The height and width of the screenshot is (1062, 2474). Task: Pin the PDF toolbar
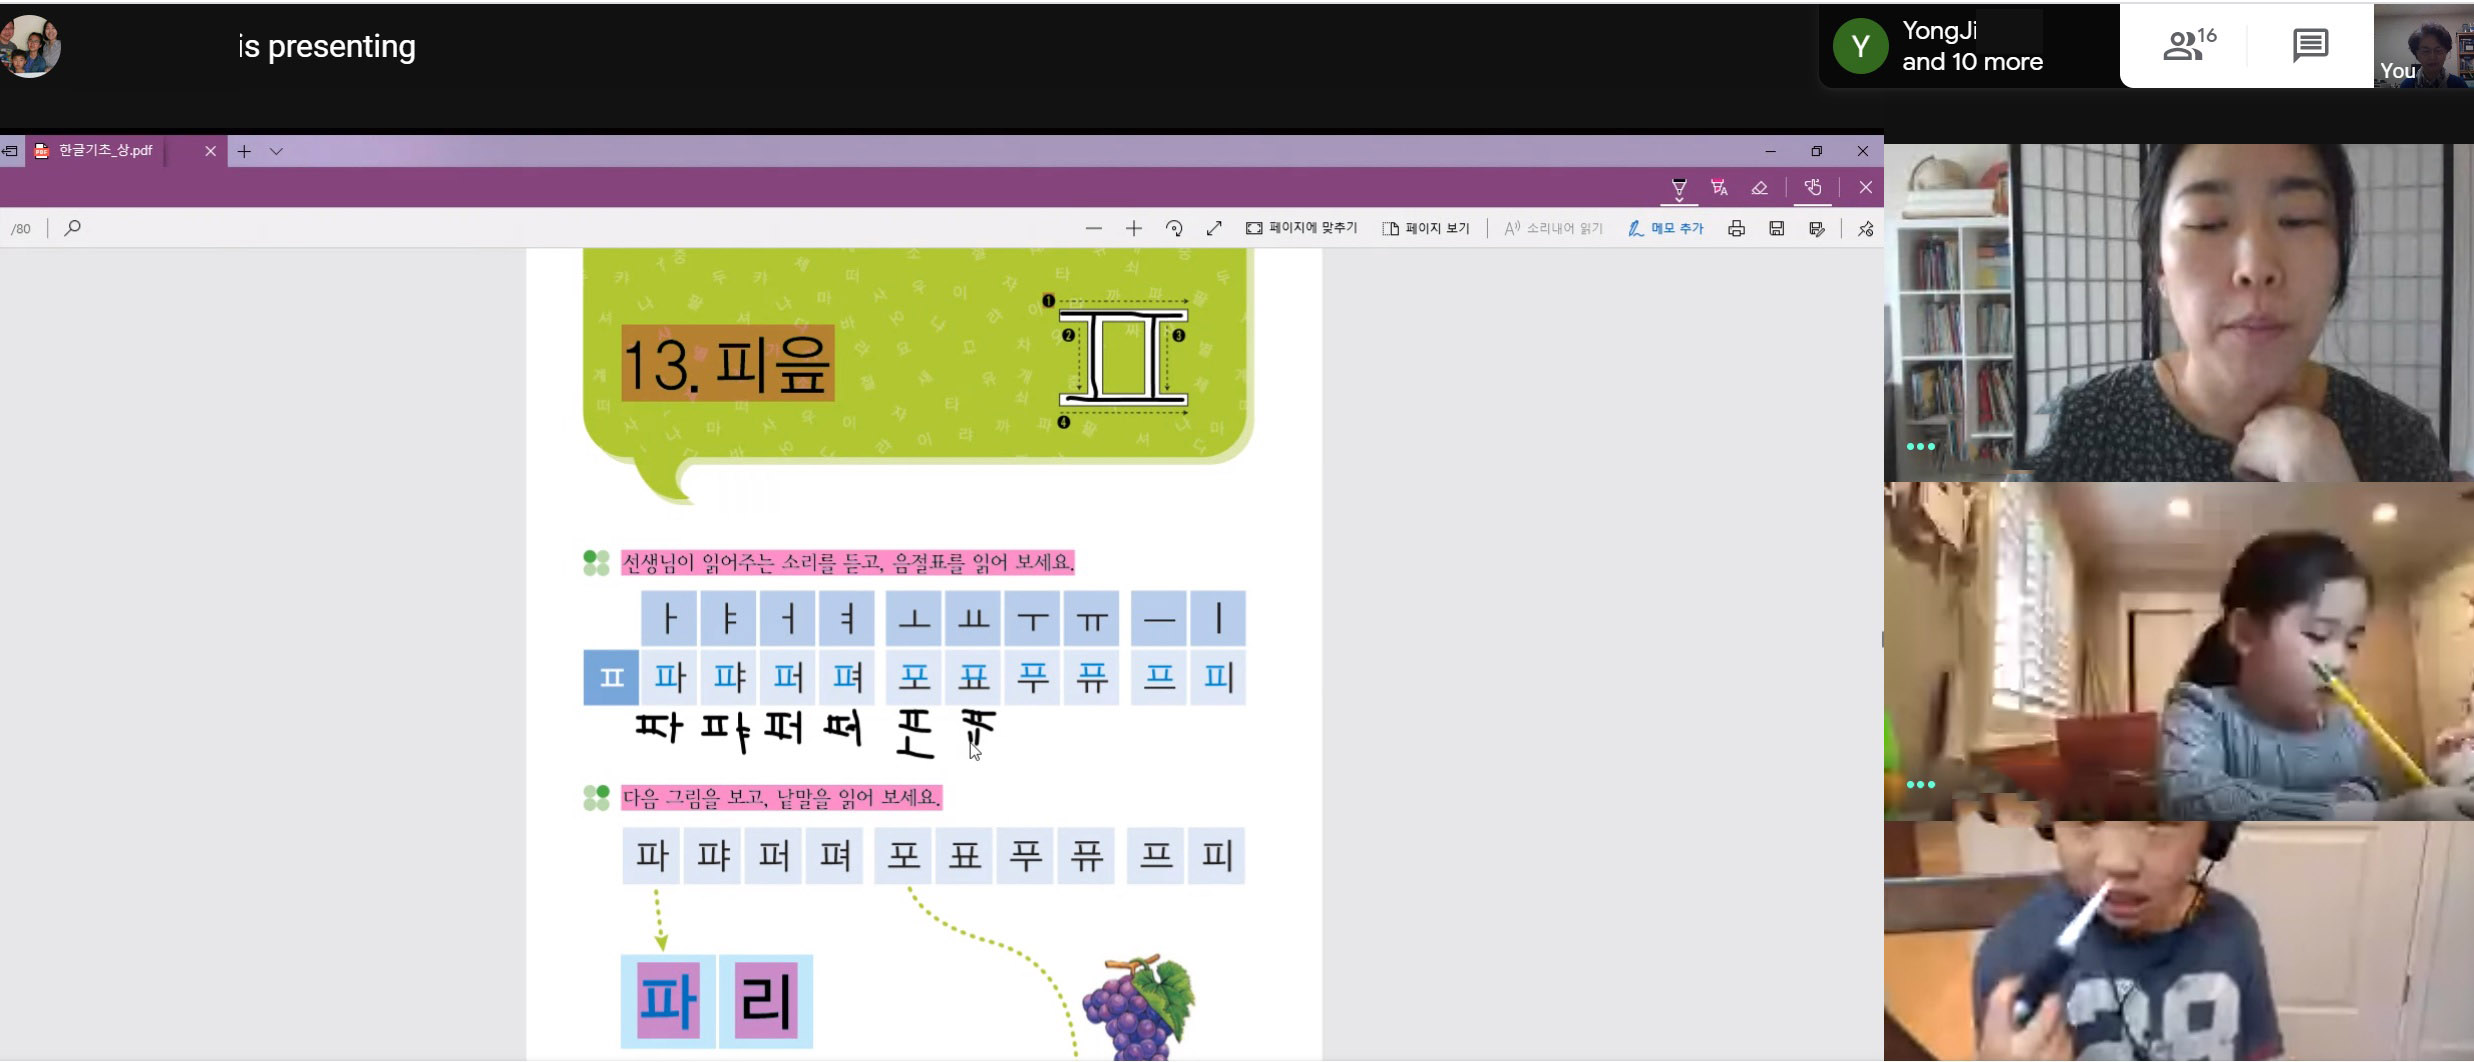click(x=1865, y=229)
